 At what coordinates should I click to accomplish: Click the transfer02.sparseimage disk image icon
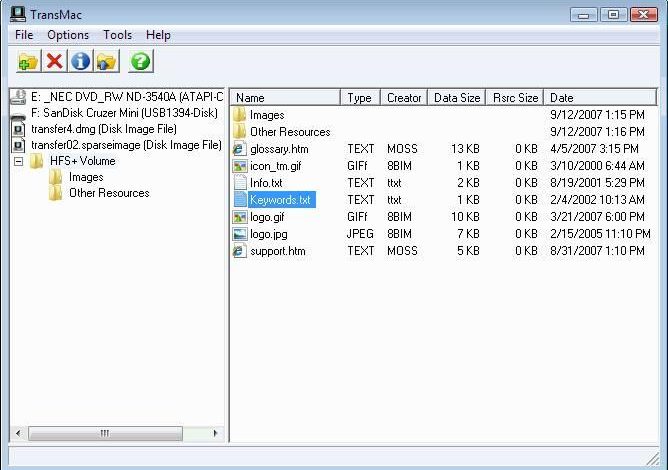(18, 145)
